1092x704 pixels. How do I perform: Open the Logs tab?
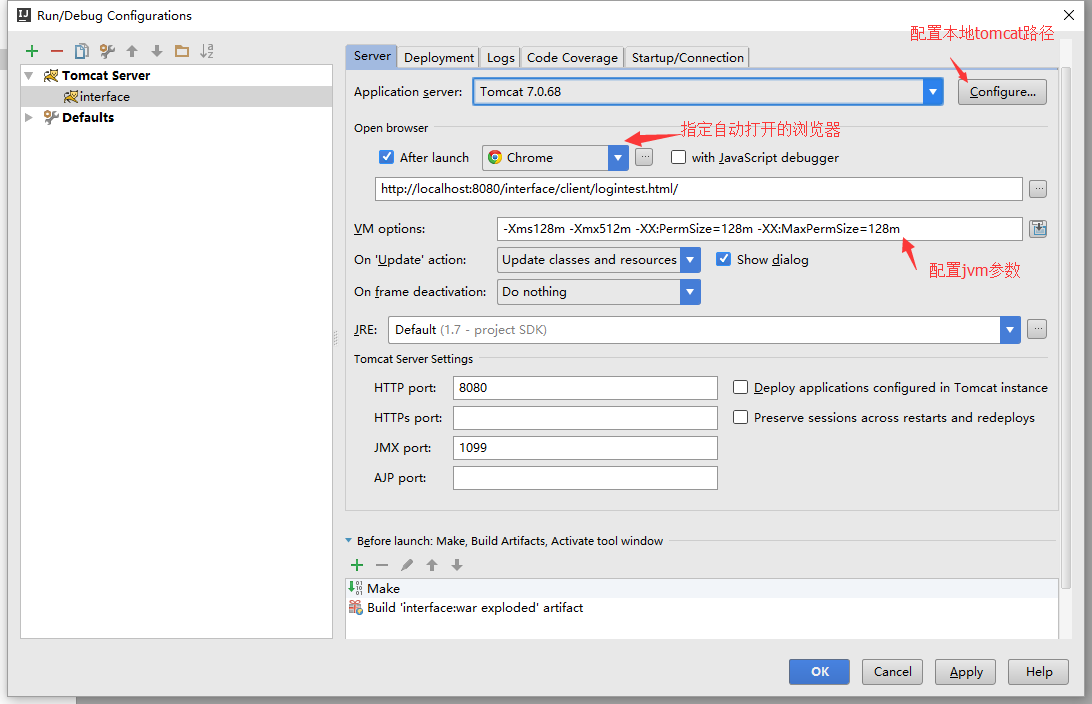coord(500,57)
